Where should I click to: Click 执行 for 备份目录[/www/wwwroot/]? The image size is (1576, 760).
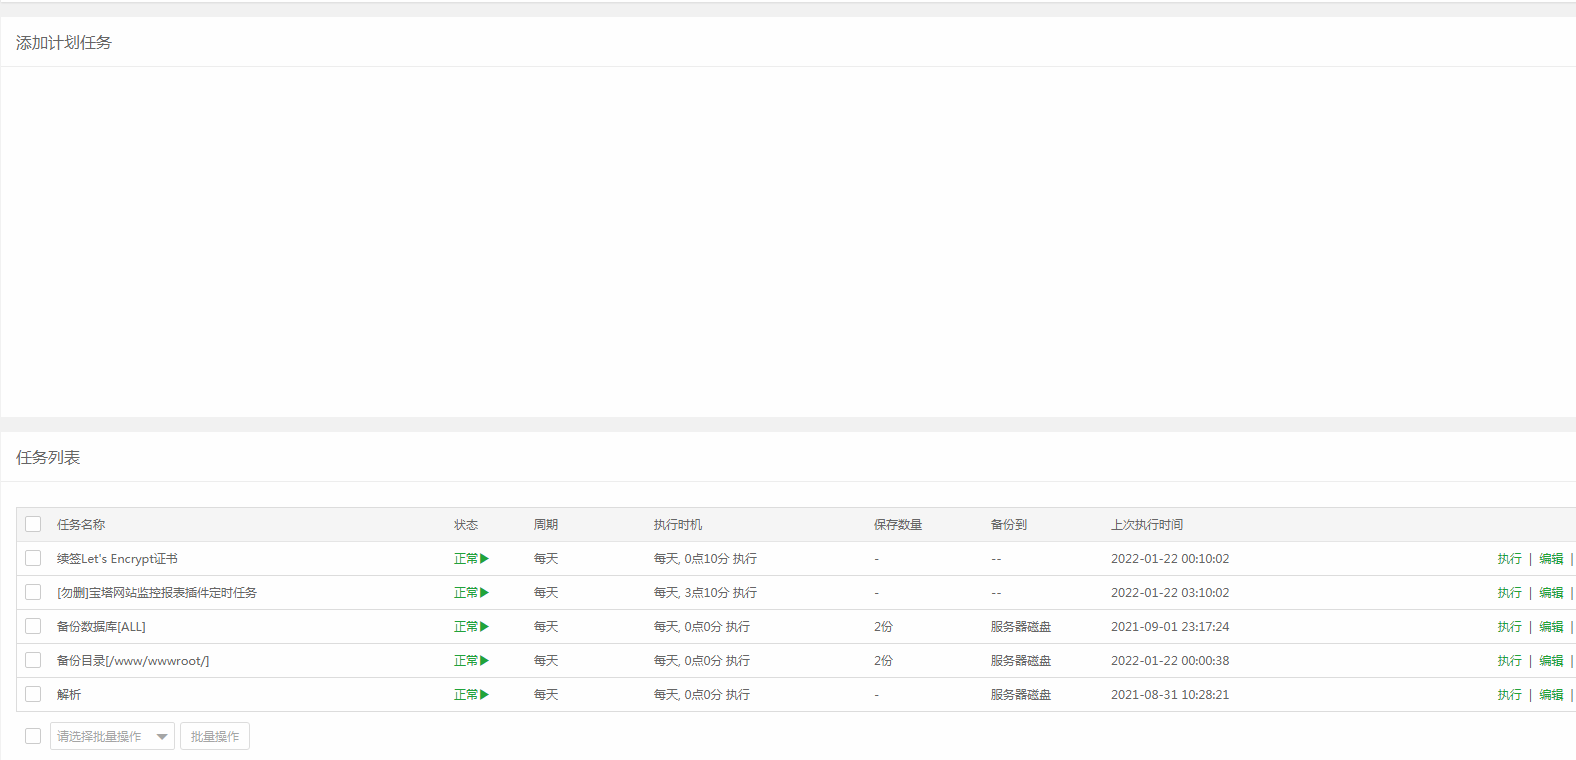click(x=1509, y=661)
